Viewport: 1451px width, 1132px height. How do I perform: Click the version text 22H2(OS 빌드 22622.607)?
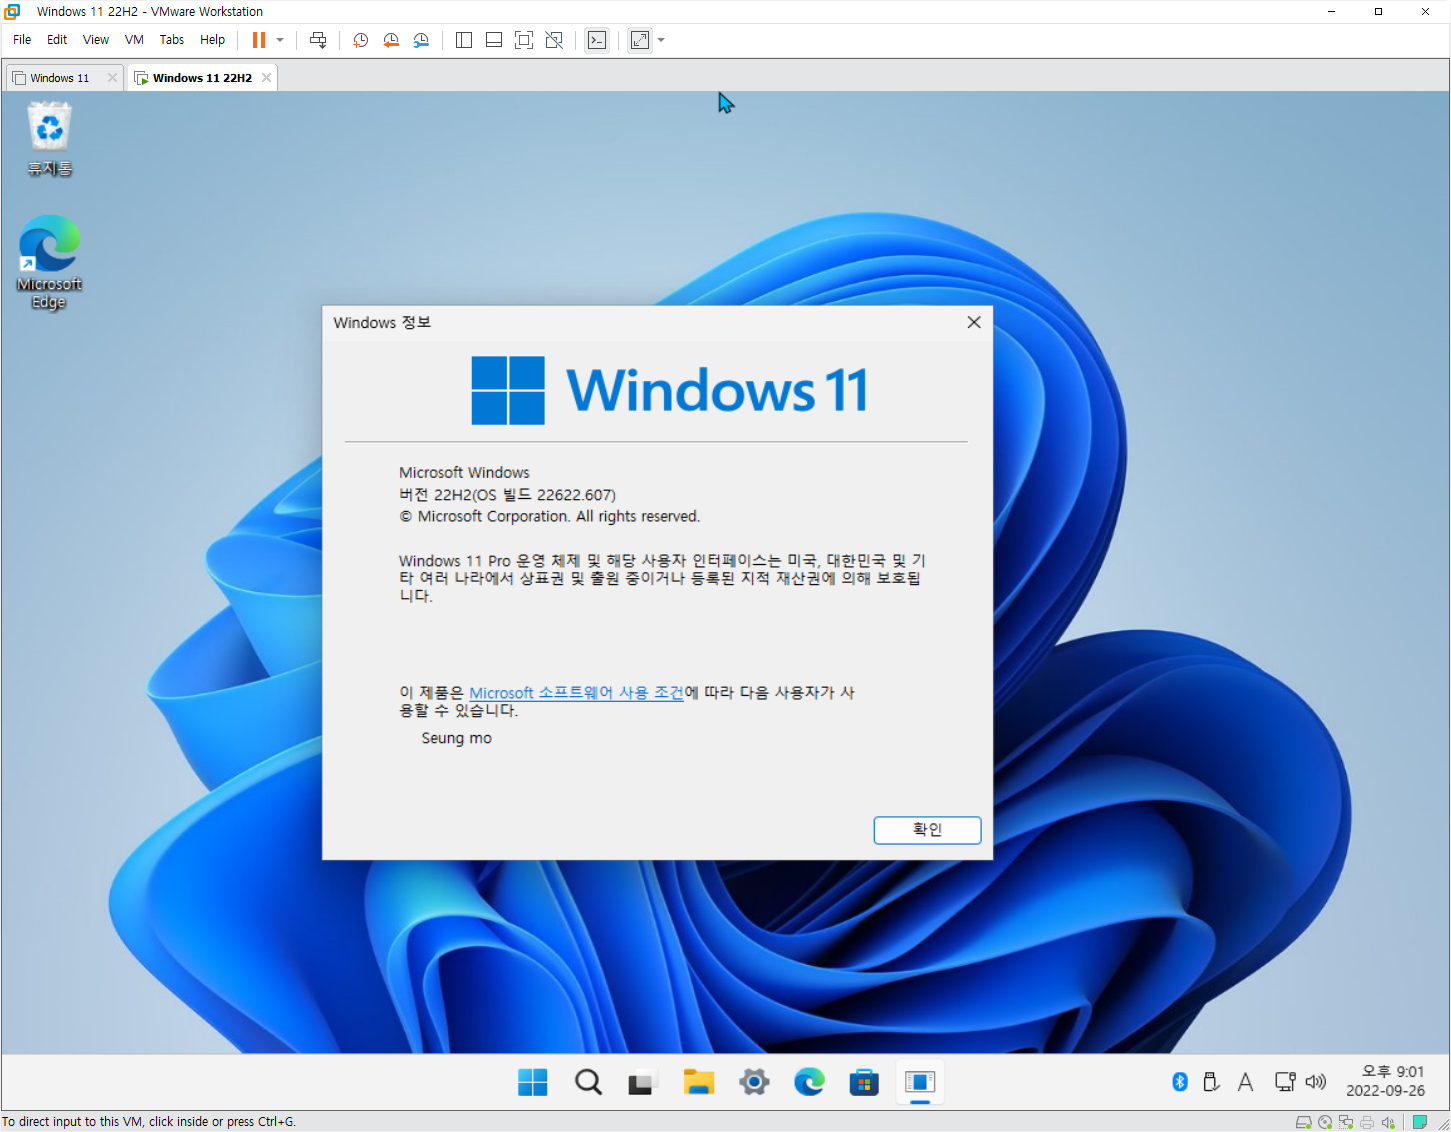tap(525, 495)
